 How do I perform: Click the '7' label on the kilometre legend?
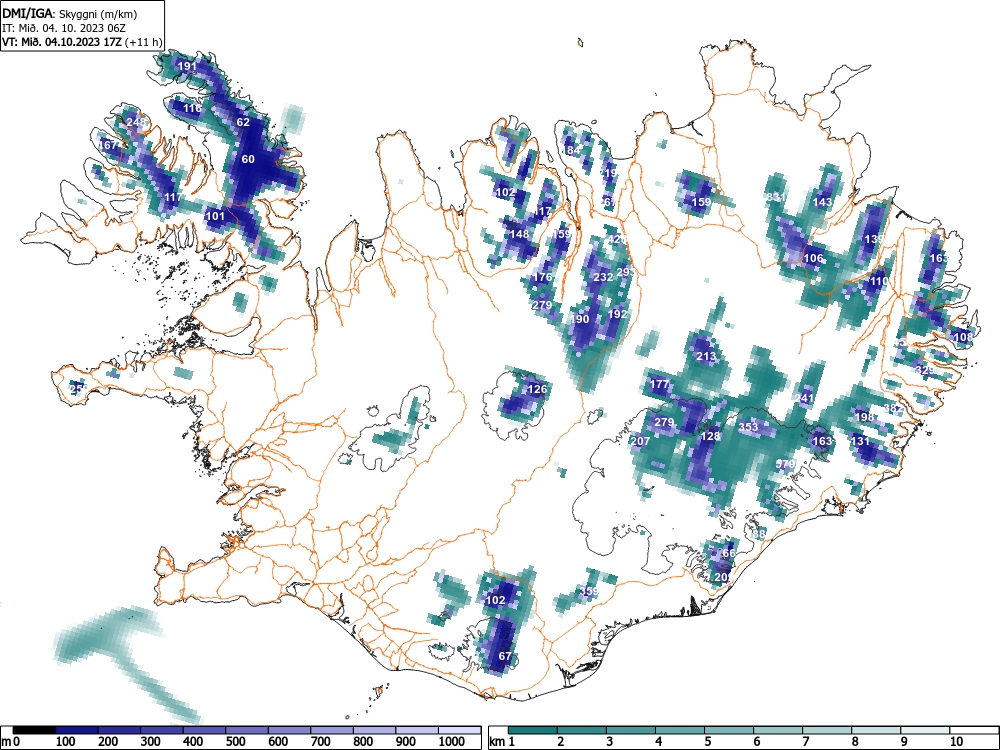[x=806, y=742]
